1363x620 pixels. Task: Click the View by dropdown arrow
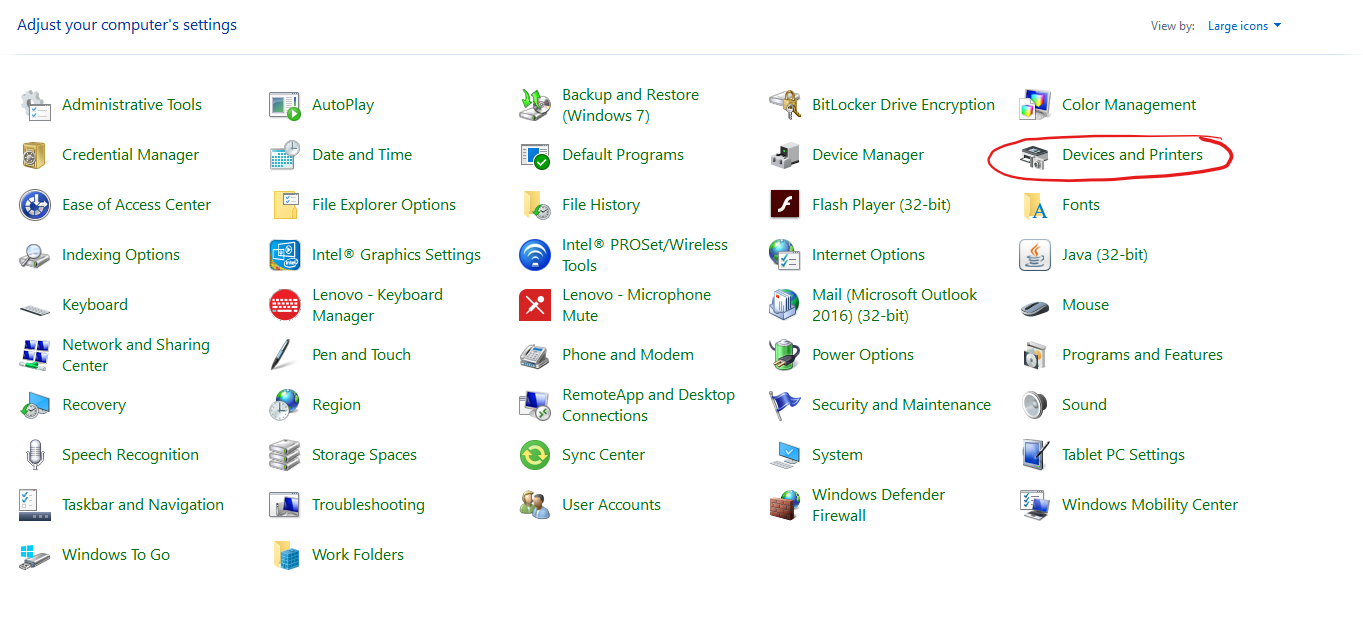point(1277,26)
